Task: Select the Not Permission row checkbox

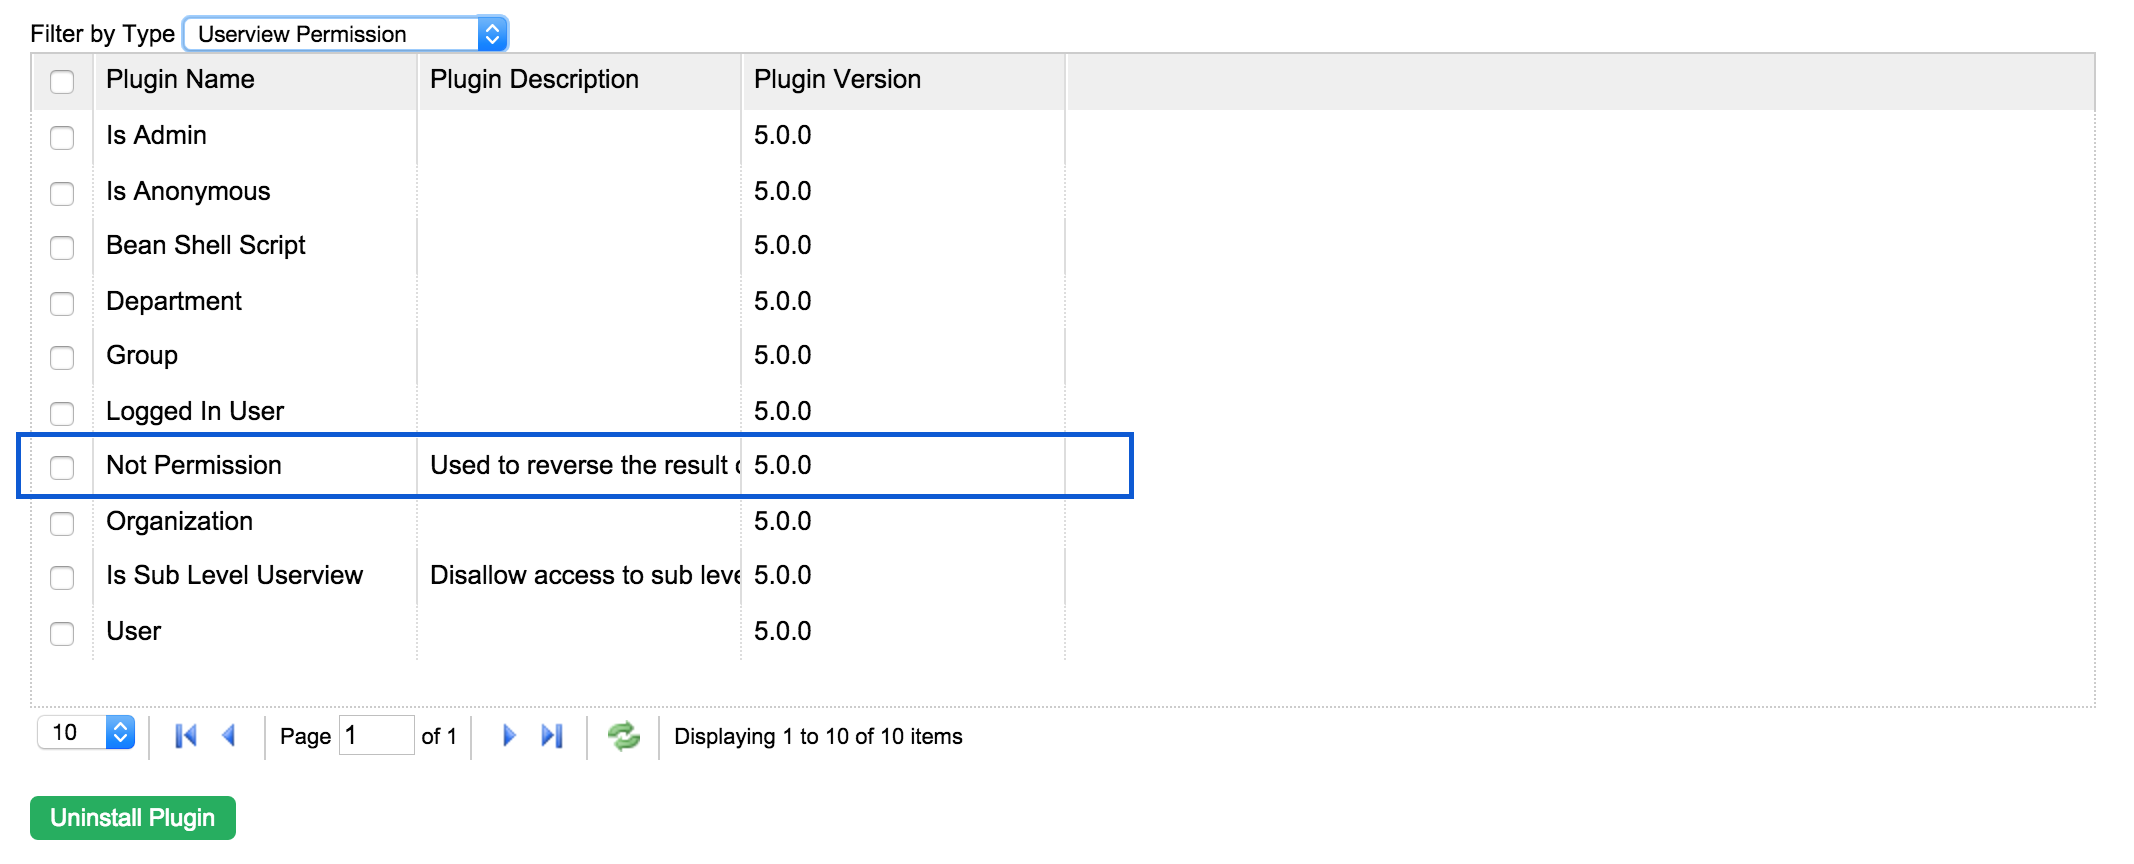Action: click(62, 467)
